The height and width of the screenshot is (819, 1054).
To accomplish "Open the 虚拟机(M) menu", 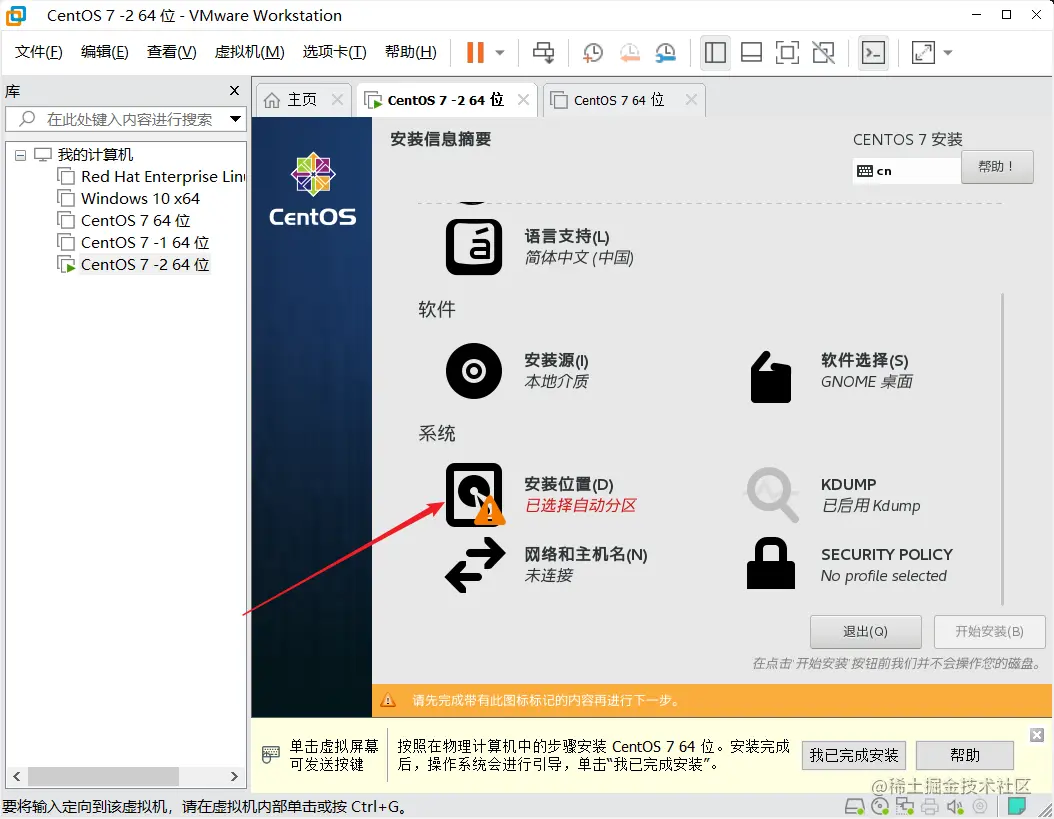I will 249,52.
